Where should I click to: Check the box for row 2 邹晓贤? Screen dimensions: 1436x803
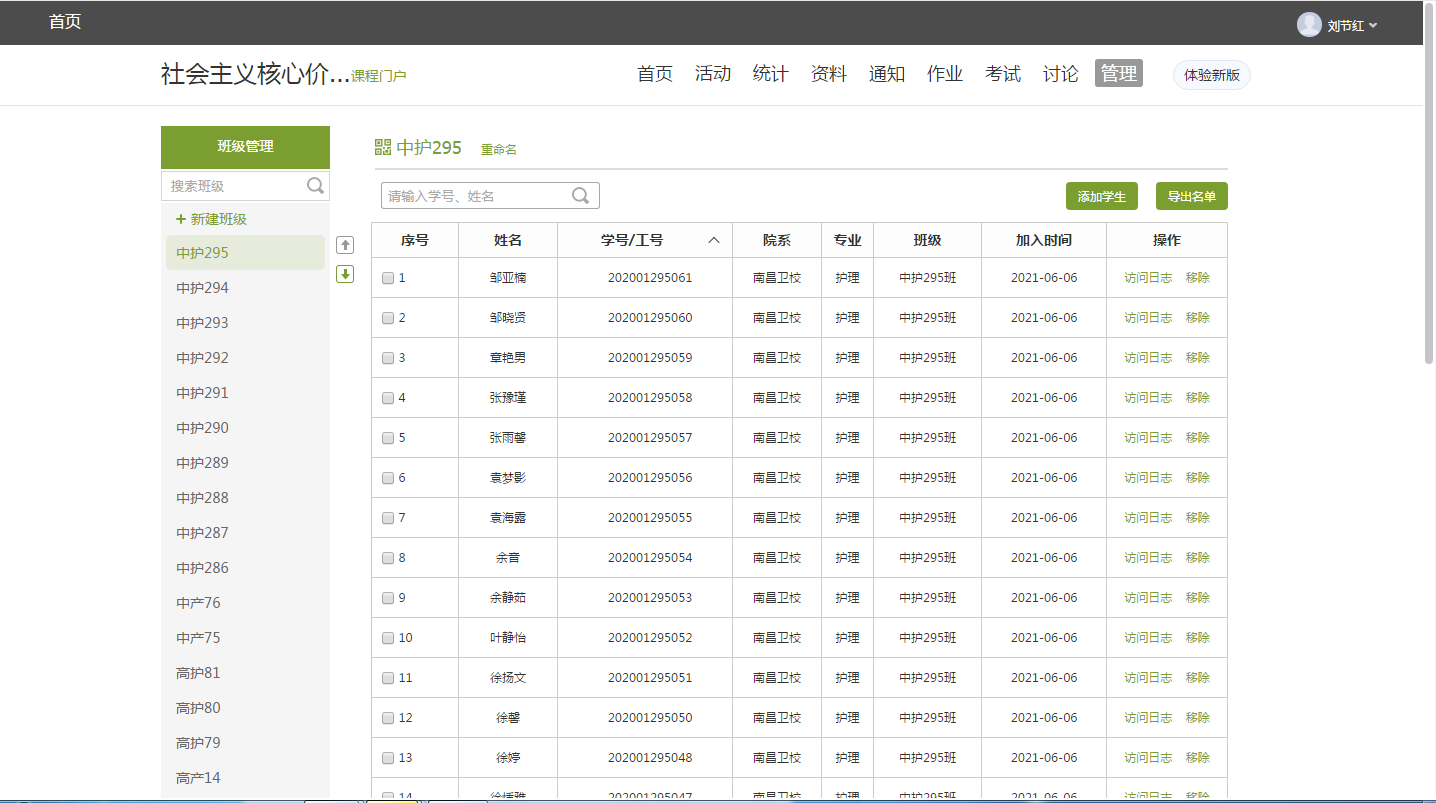tap(388, 318)
